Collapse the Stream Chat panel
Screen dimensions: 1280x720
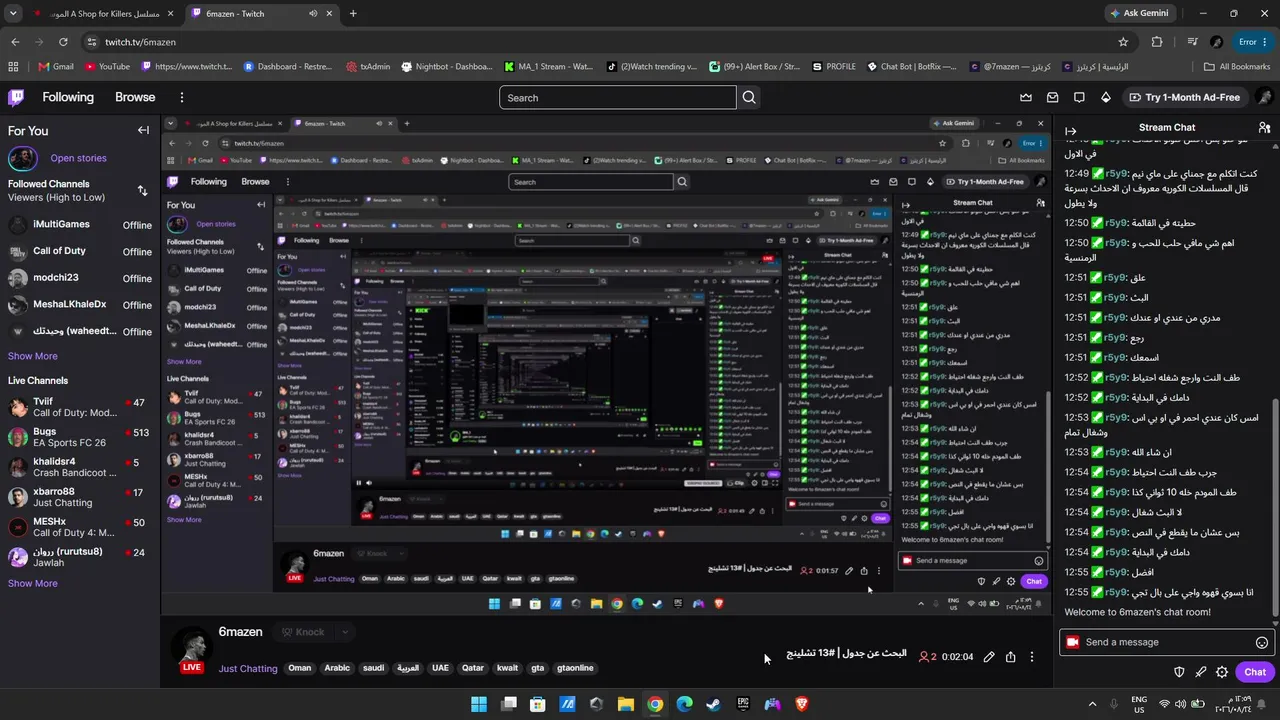tap(1070, 130)
